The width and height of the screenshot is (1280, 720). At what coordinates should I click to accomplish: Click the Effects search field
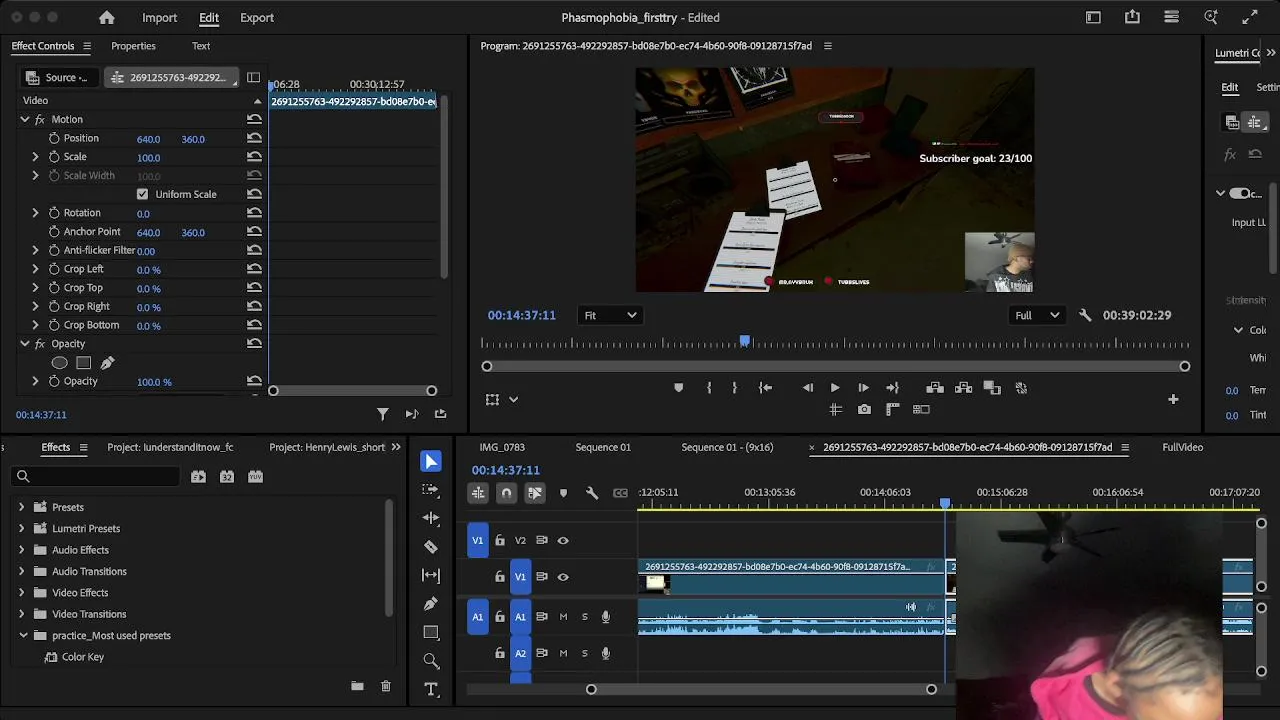(97, 476)
